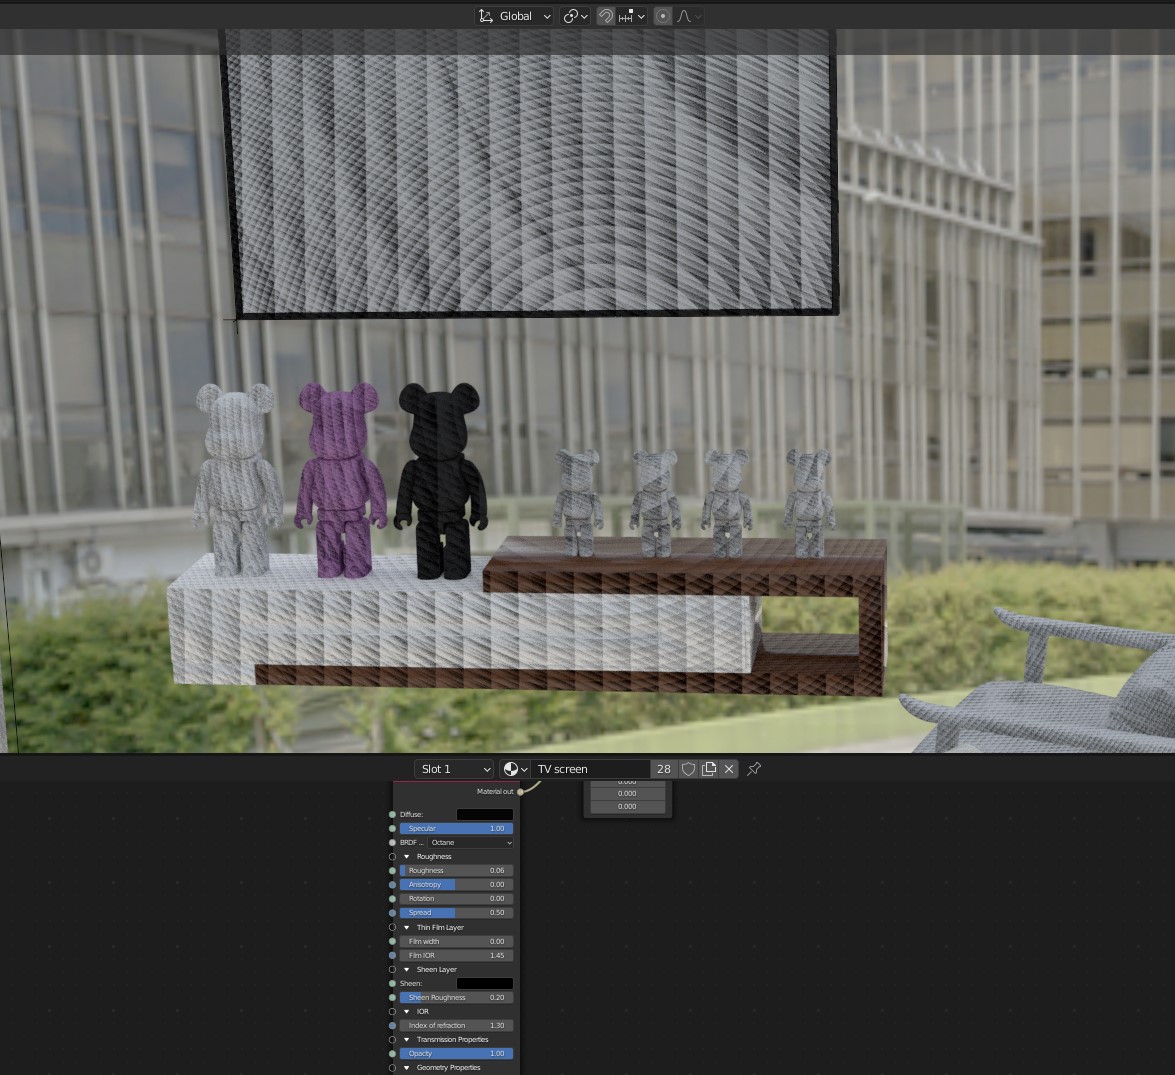Click the Sheen Roughness 0.20 field

456,998
